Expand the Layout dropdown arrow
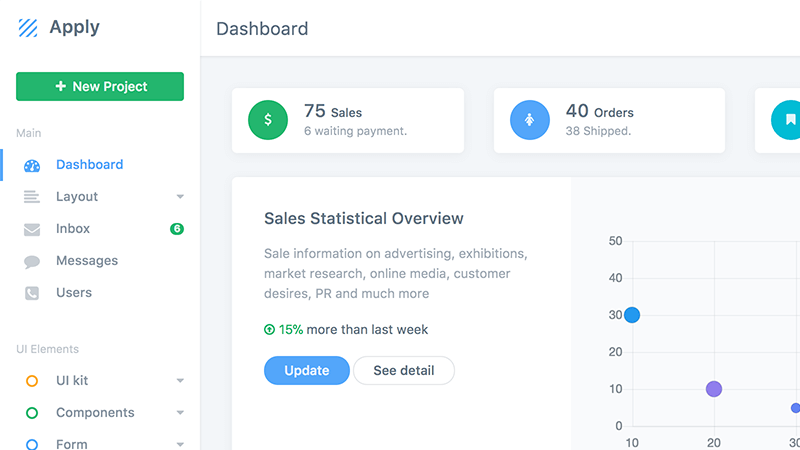This screenshot has width=800, height=450. [x=180, y=197]
